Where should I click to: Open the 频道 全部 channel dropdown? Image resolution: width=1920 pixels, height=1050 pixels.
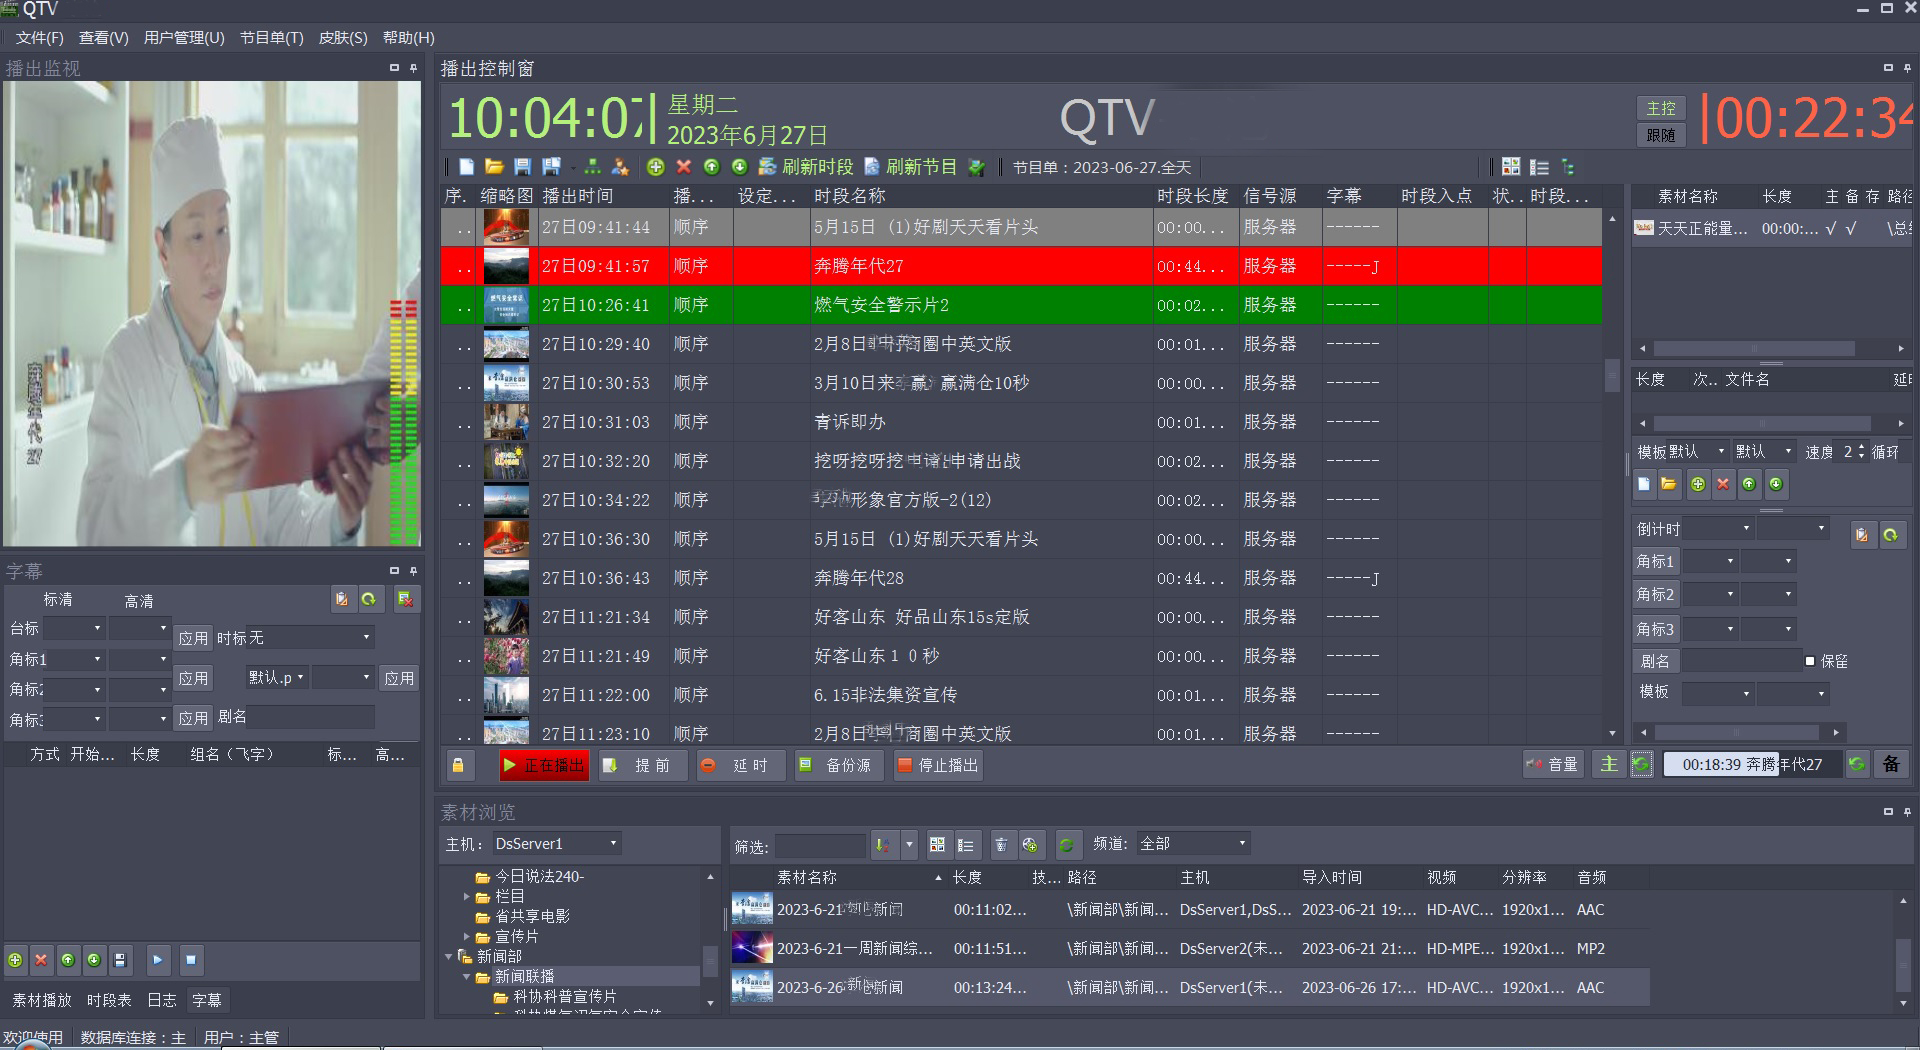tap(1194, 844)
